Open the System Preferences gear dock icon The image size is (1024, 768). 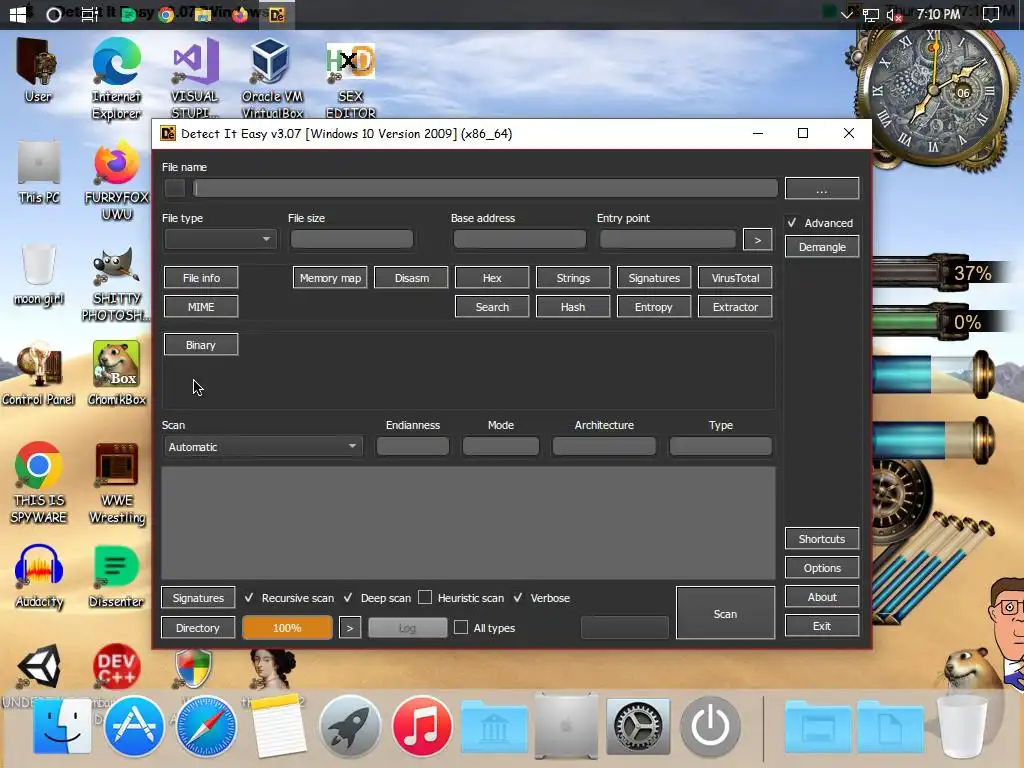click(x=638, y=726)
